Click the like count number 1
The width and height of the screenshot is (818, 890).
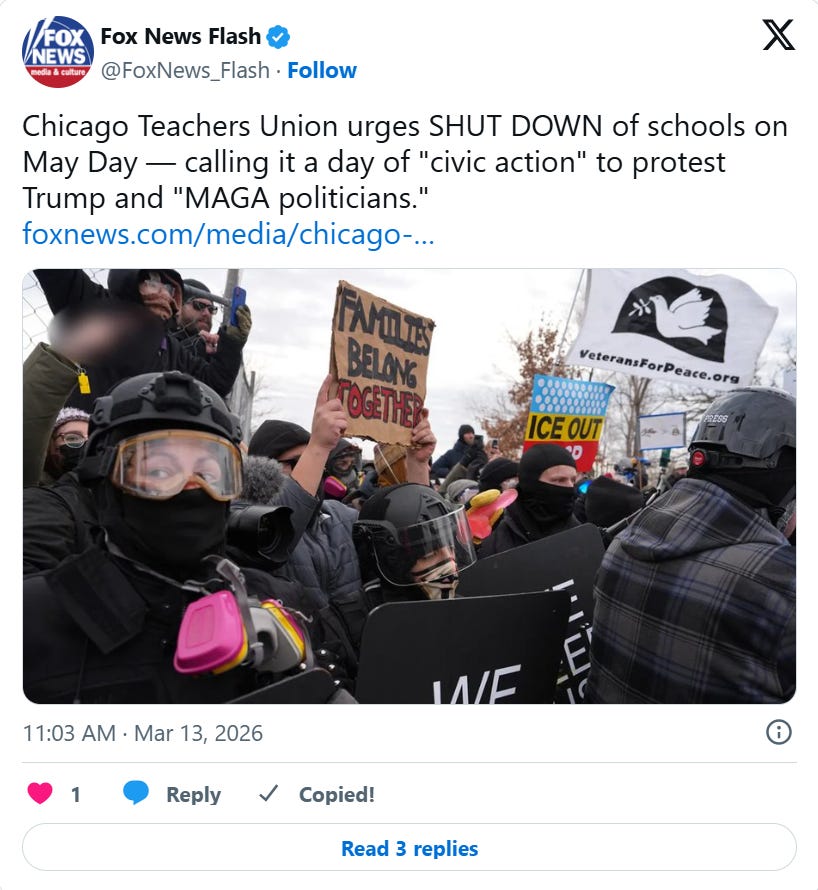75,795
